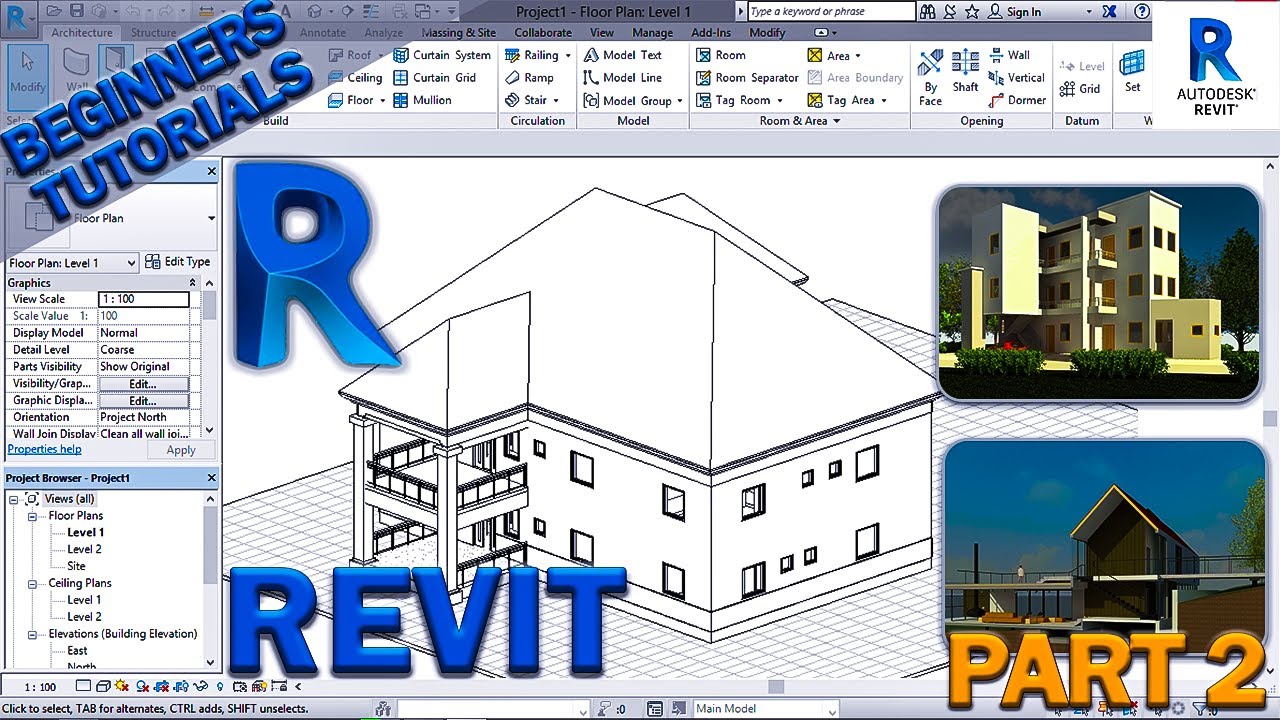This screenshot has height=720, width=1280.
Task: Choose the Wall opening tool
Action: [1009, 56]
